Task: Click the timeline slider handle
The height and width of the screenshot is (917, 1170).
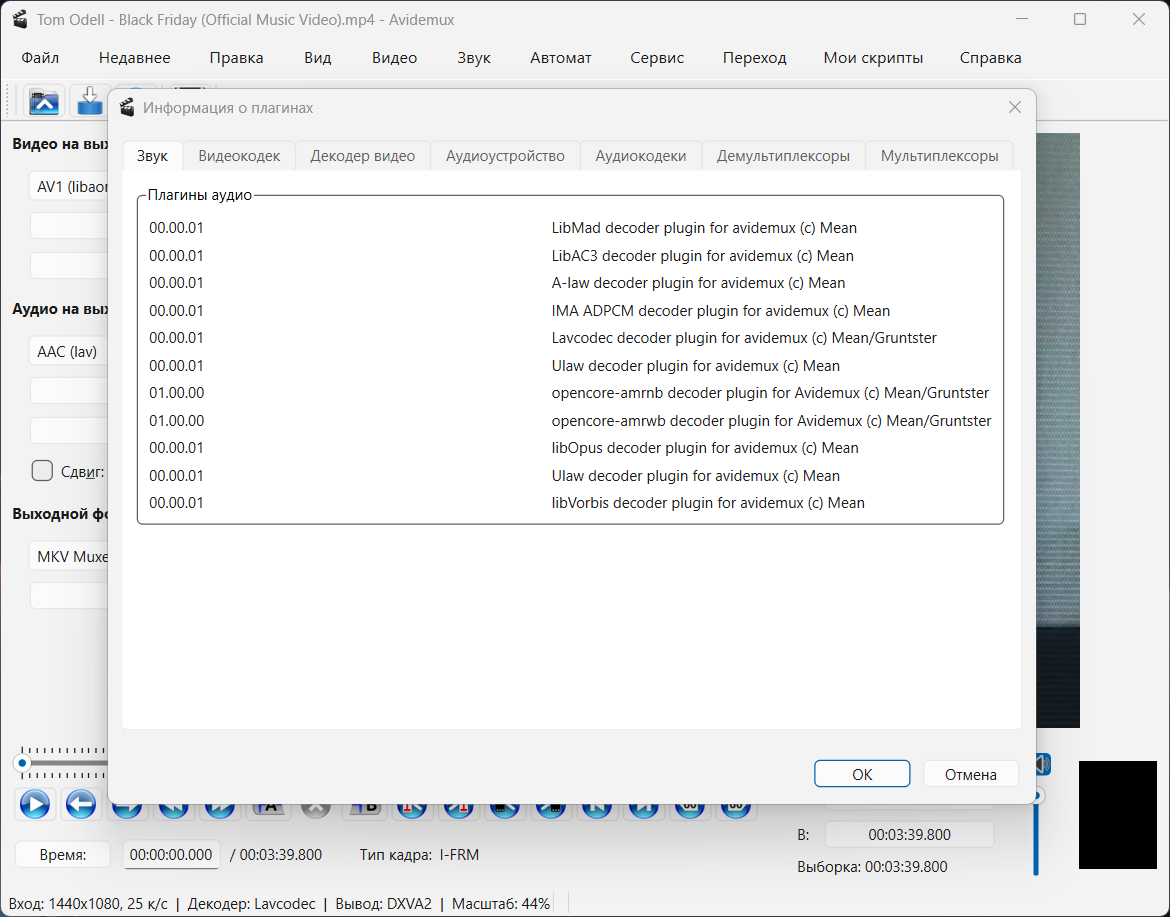Action: tap(22, 763)
